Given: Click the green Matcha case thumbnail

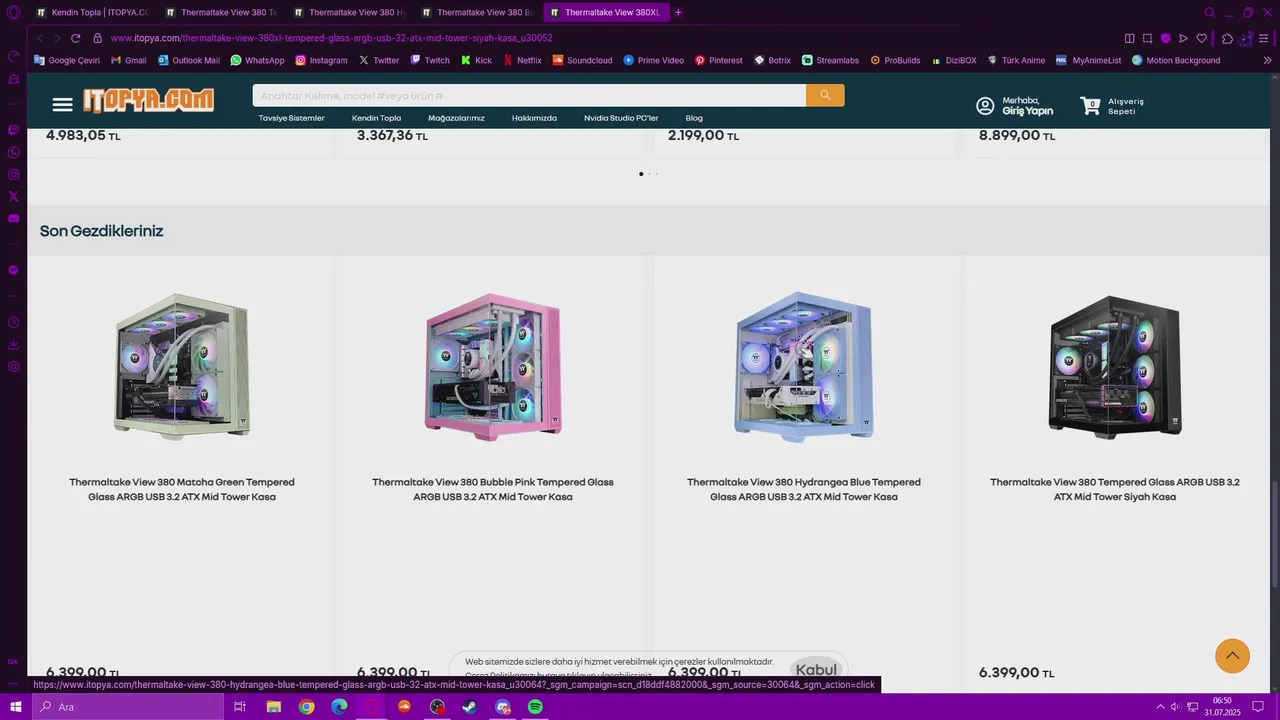Looking at the screenshot, I should 181,366.
